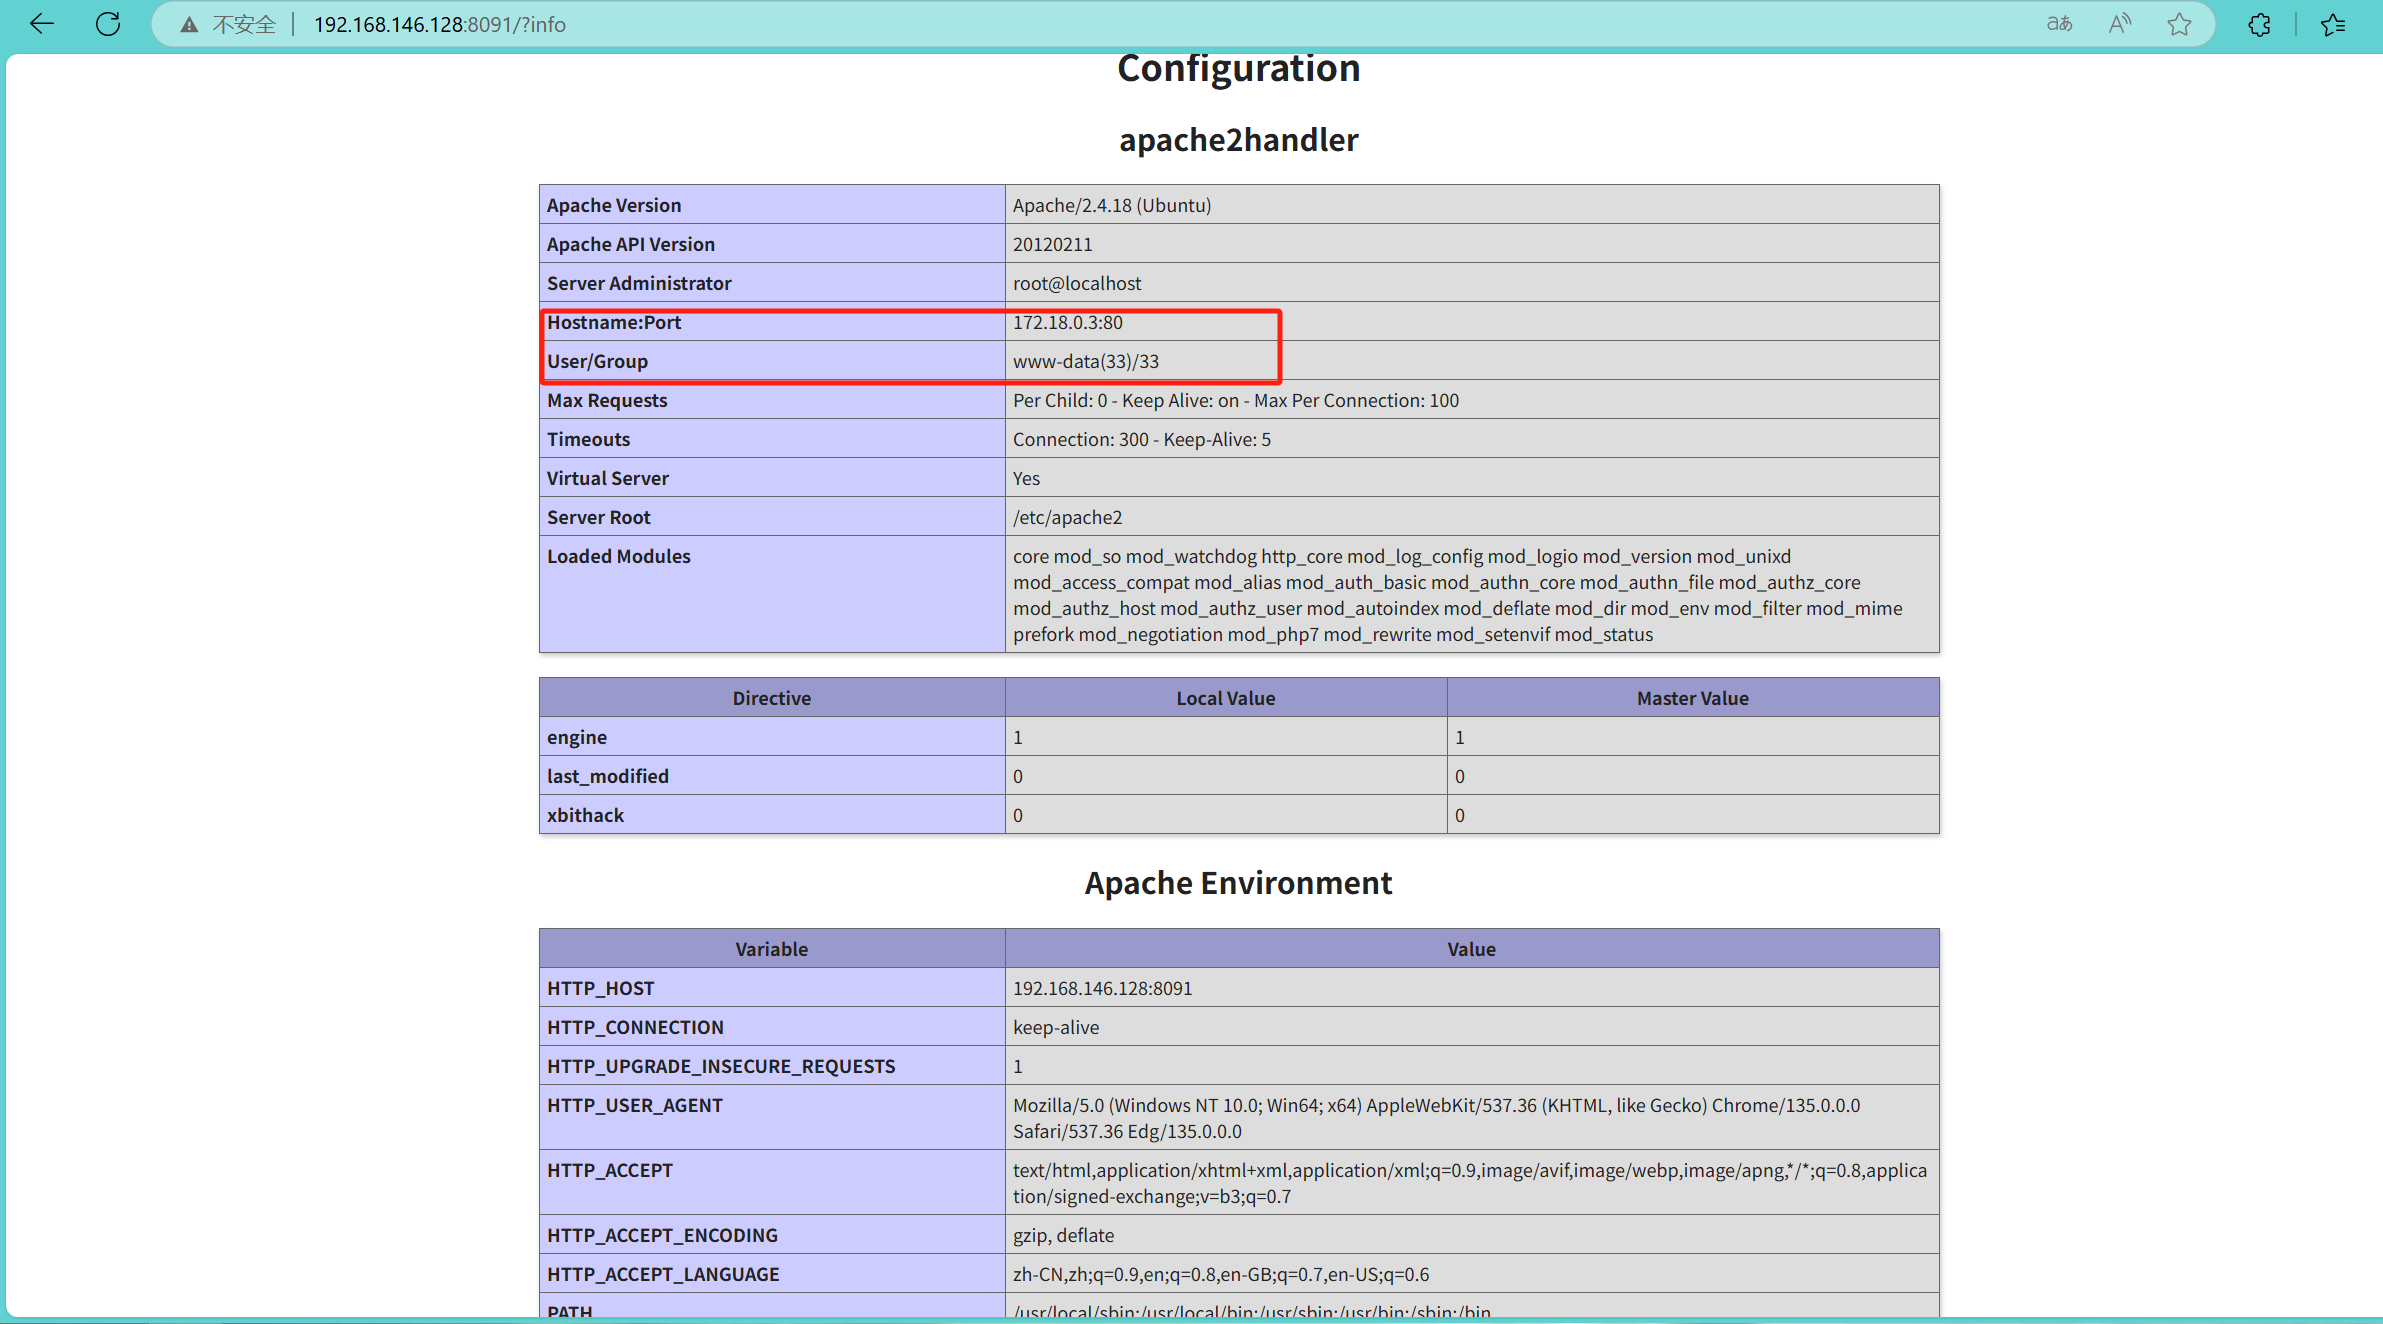Click the Directive column header
2383x1324 pixels.
coord(771,698)
